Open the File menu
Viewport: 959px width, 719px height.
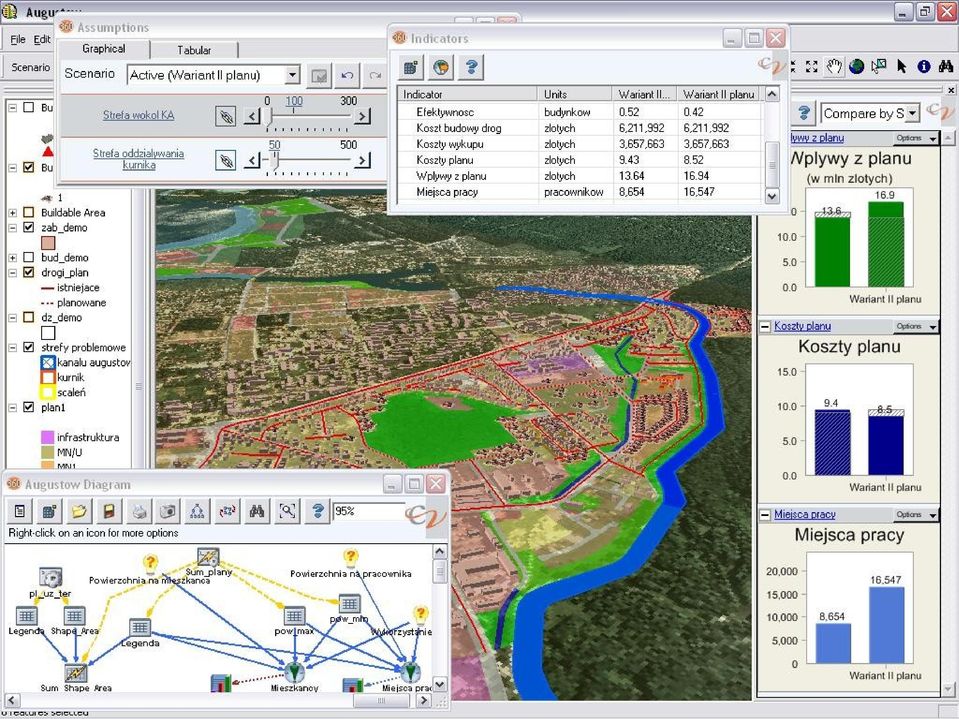coord(18,39)
